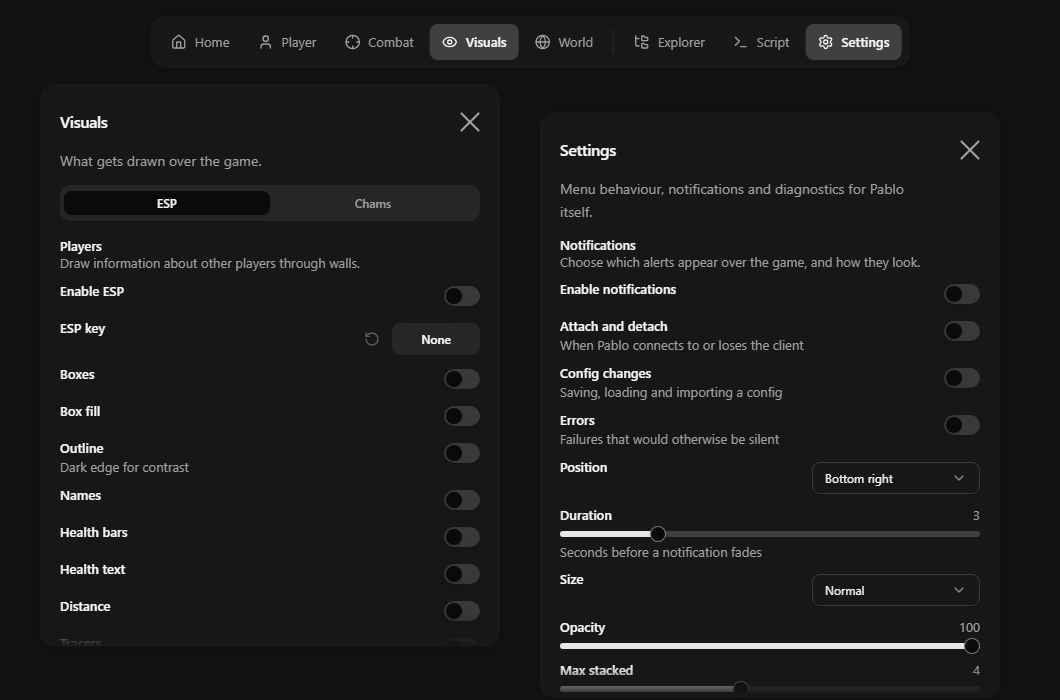Open the Size dropdown
This screenshot has width=1060, height=700.
[x=896, y=590]
